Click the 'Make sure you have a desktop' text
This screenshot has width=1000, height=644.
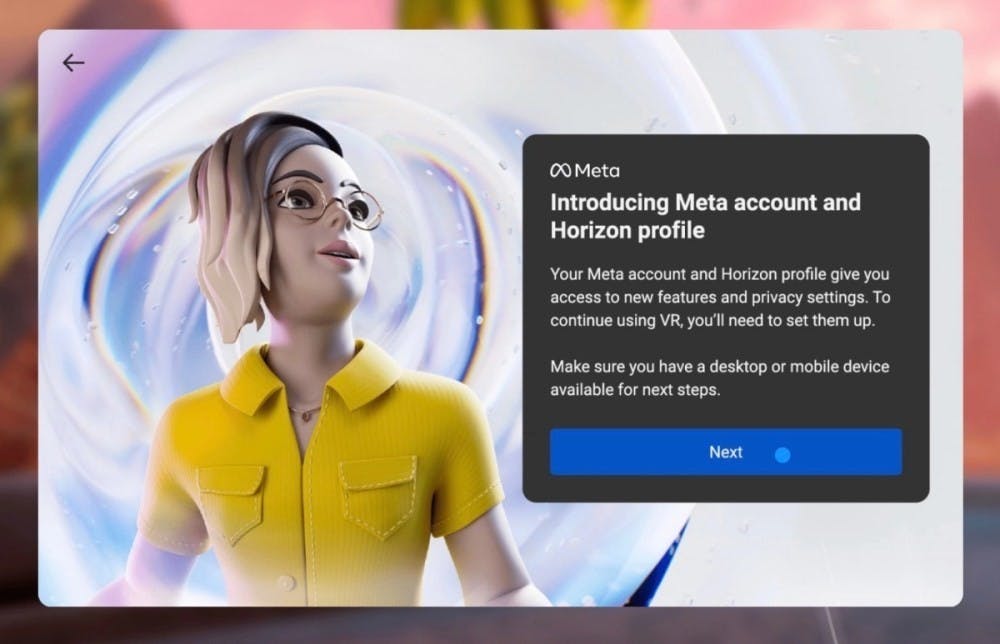719,378
